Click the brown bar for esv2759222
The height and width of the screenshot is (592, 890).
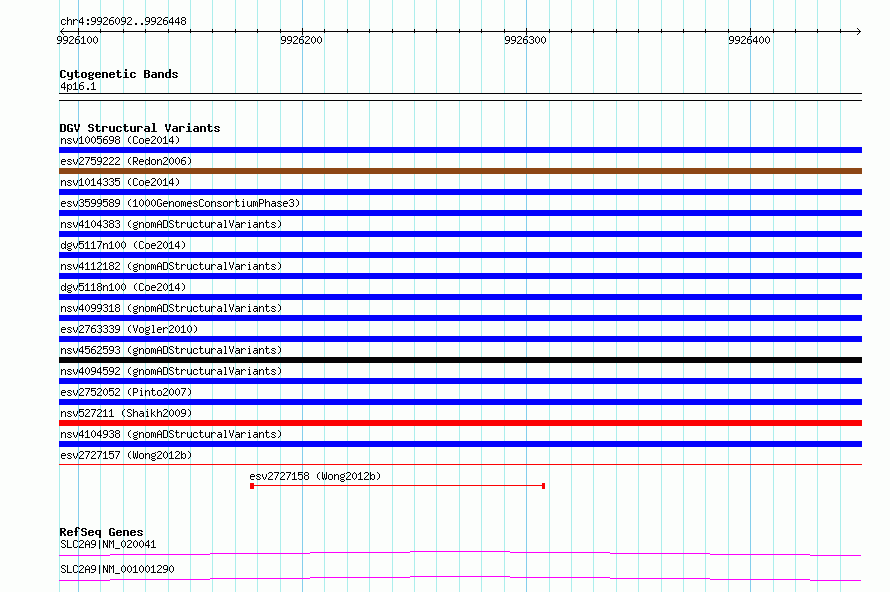coord(460,171)
